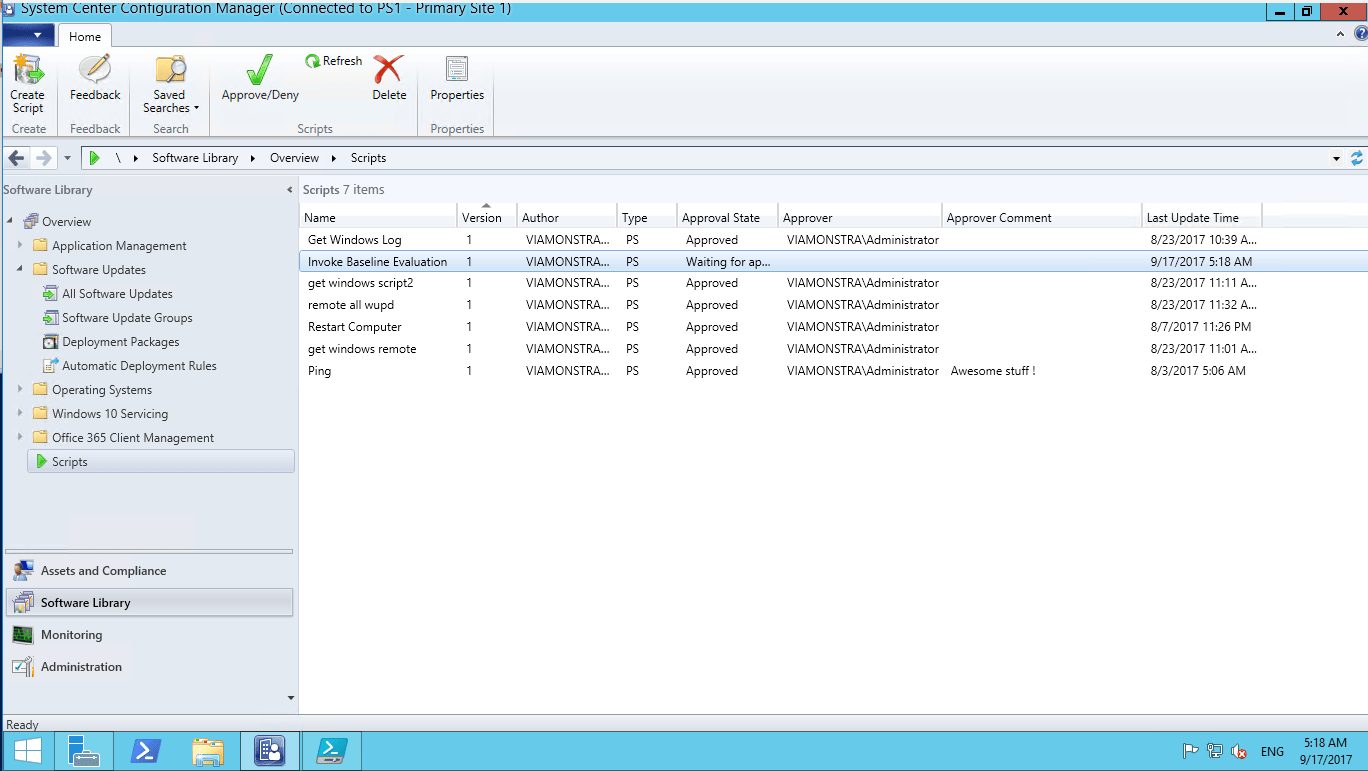Expand the Windows 10 Servicing folder
Viewport: 1368px width, 771px height.
coord(20,413)
